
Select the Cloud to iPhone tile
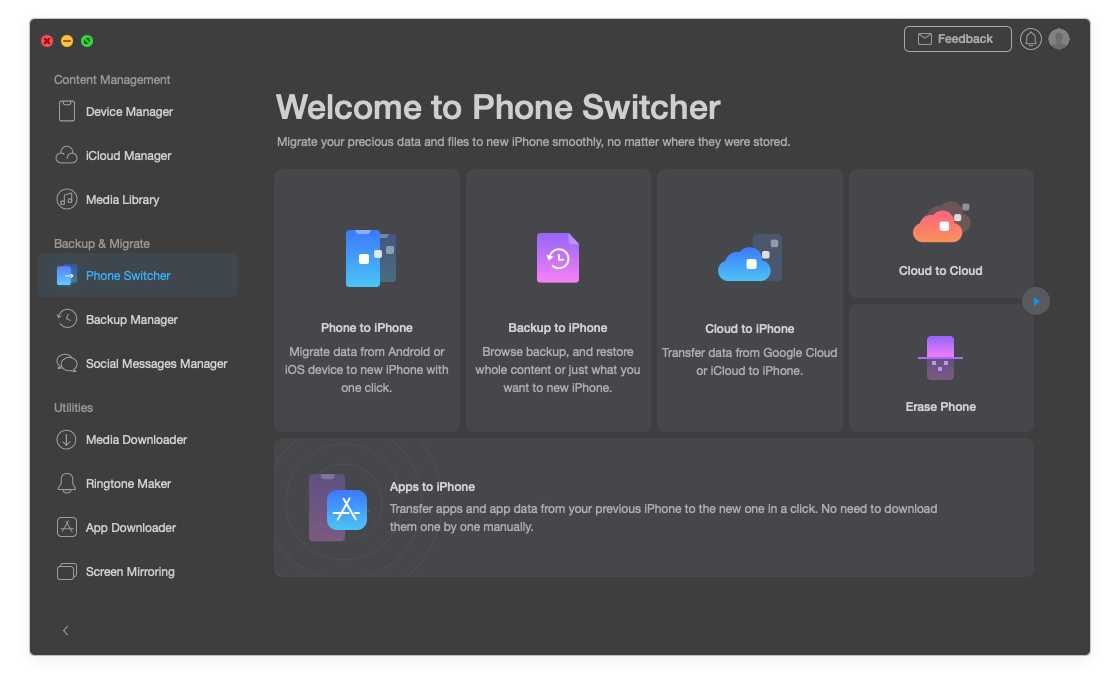click(749, 300)
